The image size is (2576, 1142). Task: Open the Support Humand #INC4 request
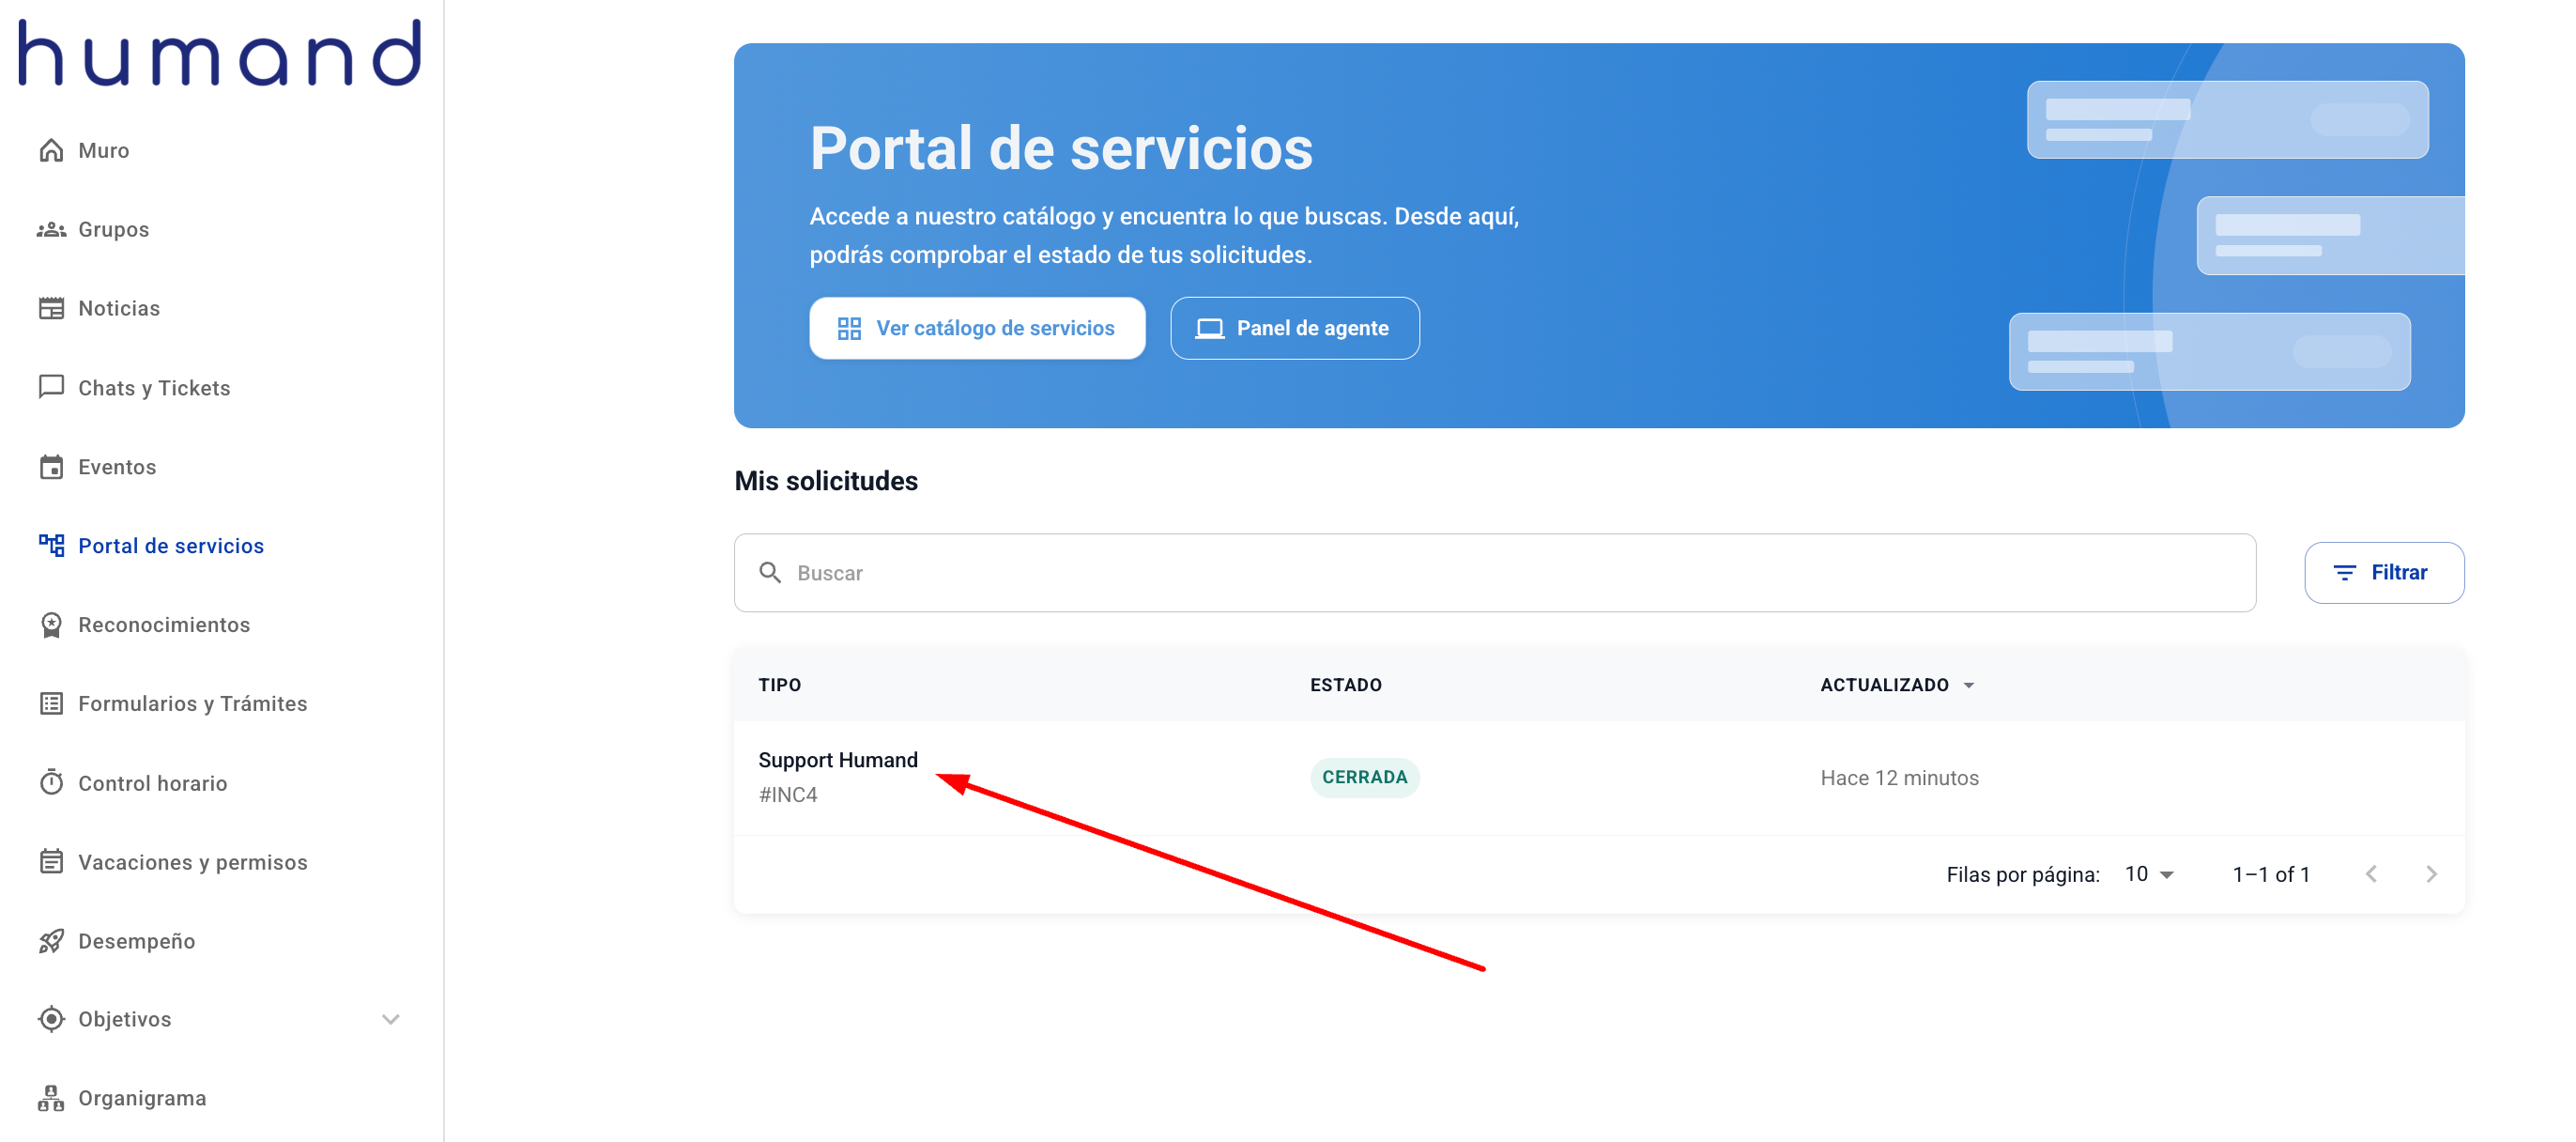click(838, 760)
